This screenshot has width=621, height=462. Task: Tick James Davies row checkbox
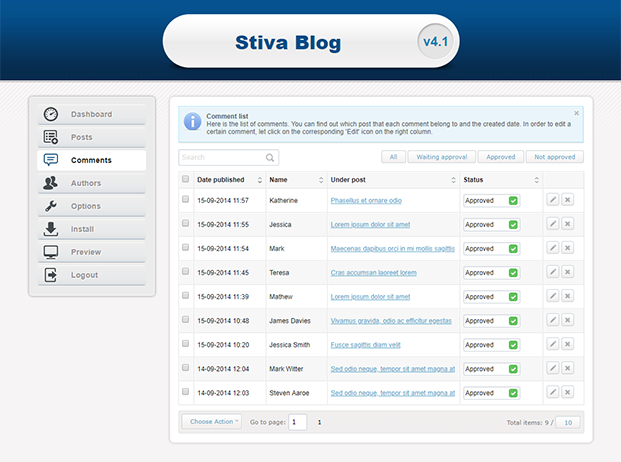tap(185, 319)
